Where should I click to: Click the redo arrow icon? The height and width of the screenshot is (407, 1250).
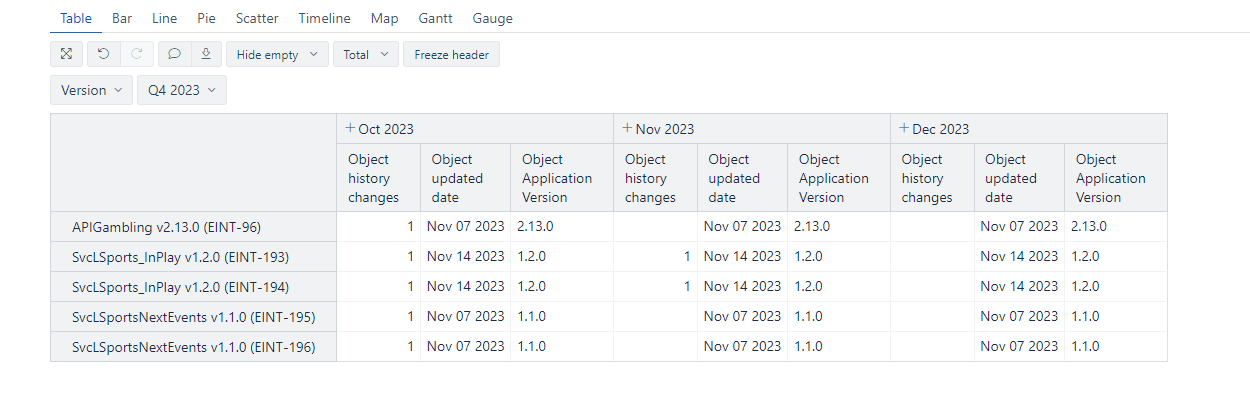(x=137, y=54)
